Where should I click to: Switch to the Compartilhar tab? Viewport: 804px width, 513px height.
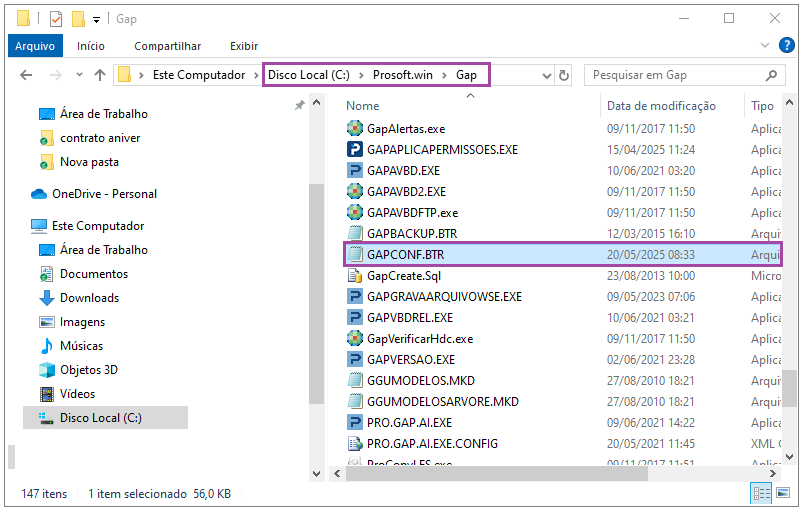[x=167, y=46]
